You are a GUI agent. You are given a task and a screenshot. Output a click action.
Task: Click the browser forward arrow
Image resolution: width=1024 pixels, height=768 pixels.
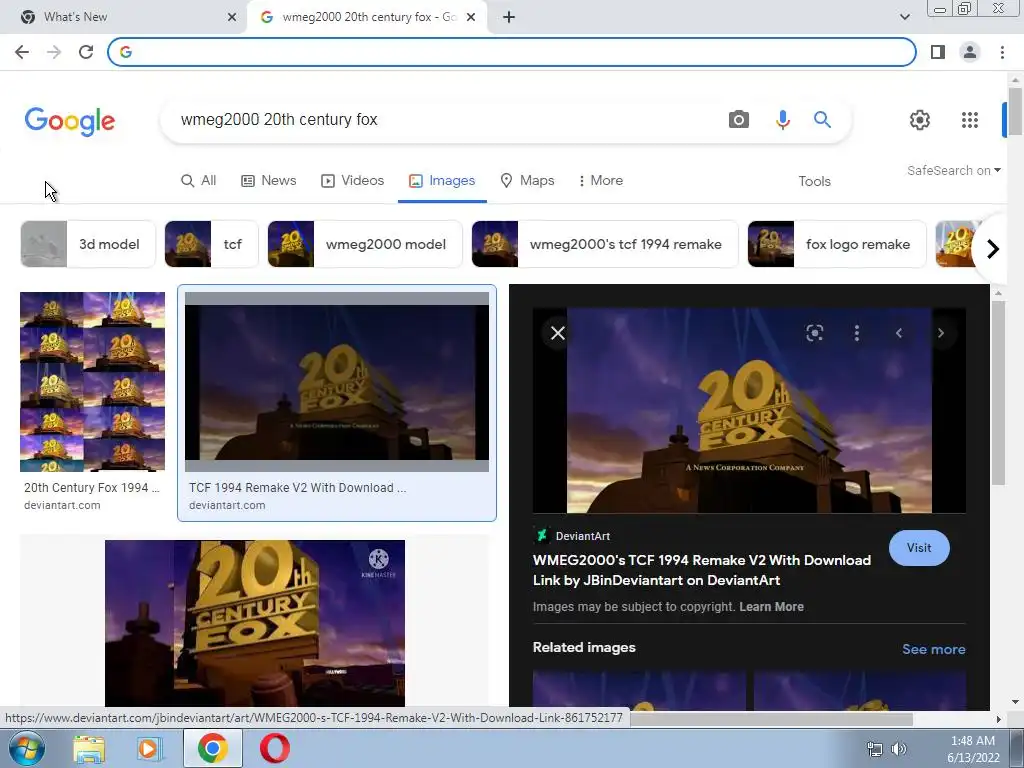tap(54, 52)
